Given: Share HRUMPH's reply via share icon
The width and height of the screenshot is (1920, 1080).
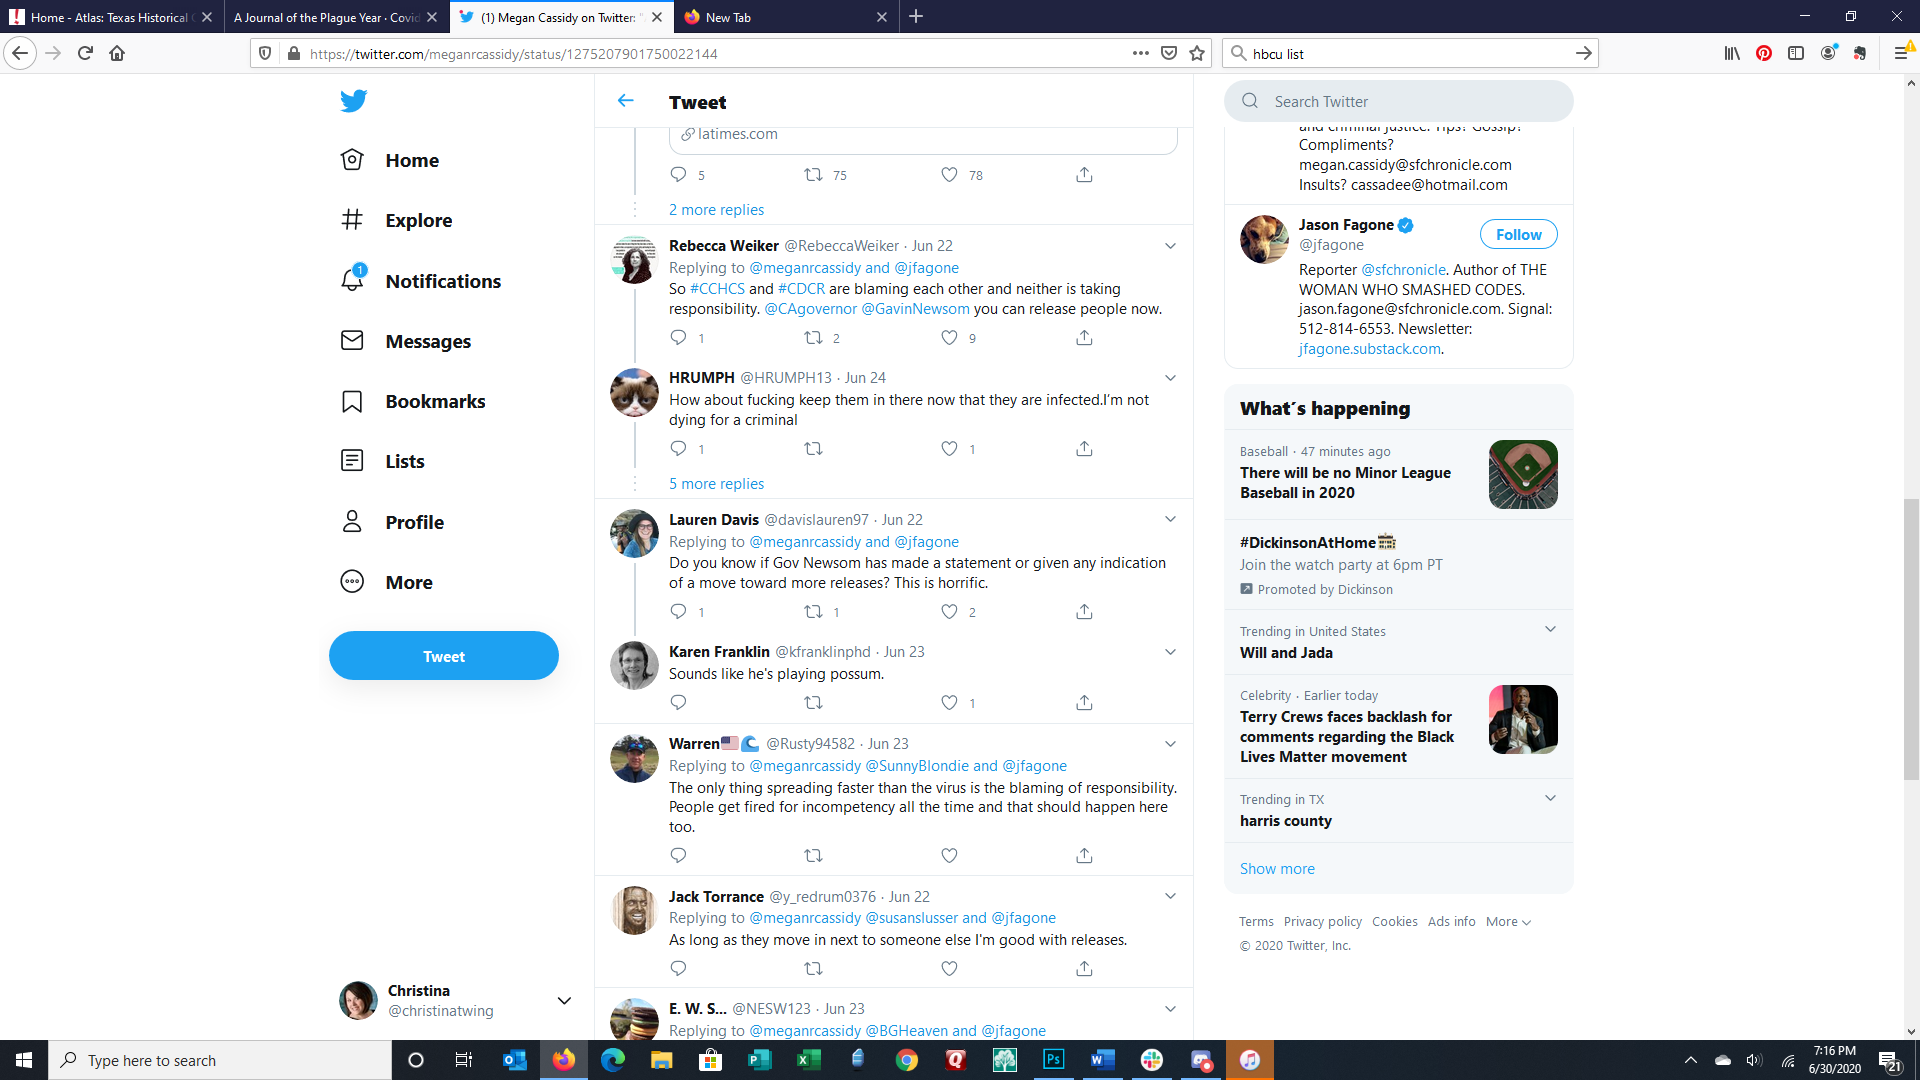Looking at the screenshot, I should [x=1084, y=449].
